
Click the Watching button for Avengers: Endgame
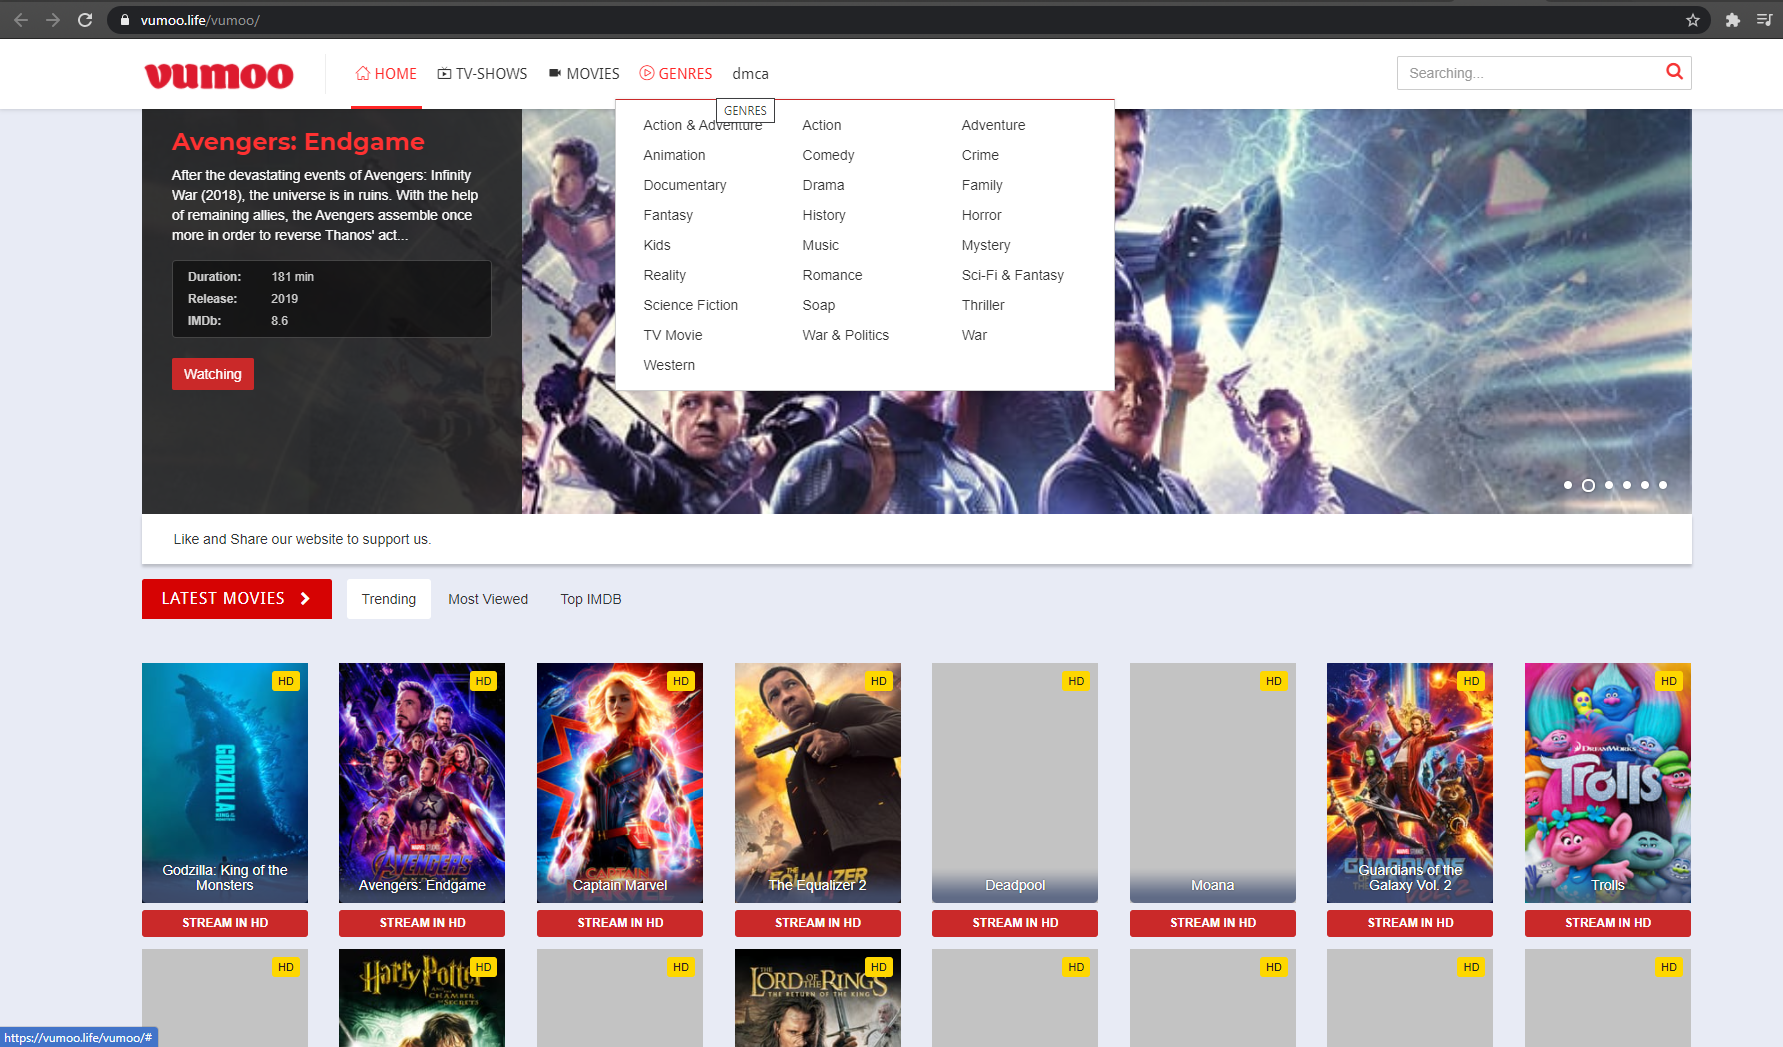click(213, 374)
